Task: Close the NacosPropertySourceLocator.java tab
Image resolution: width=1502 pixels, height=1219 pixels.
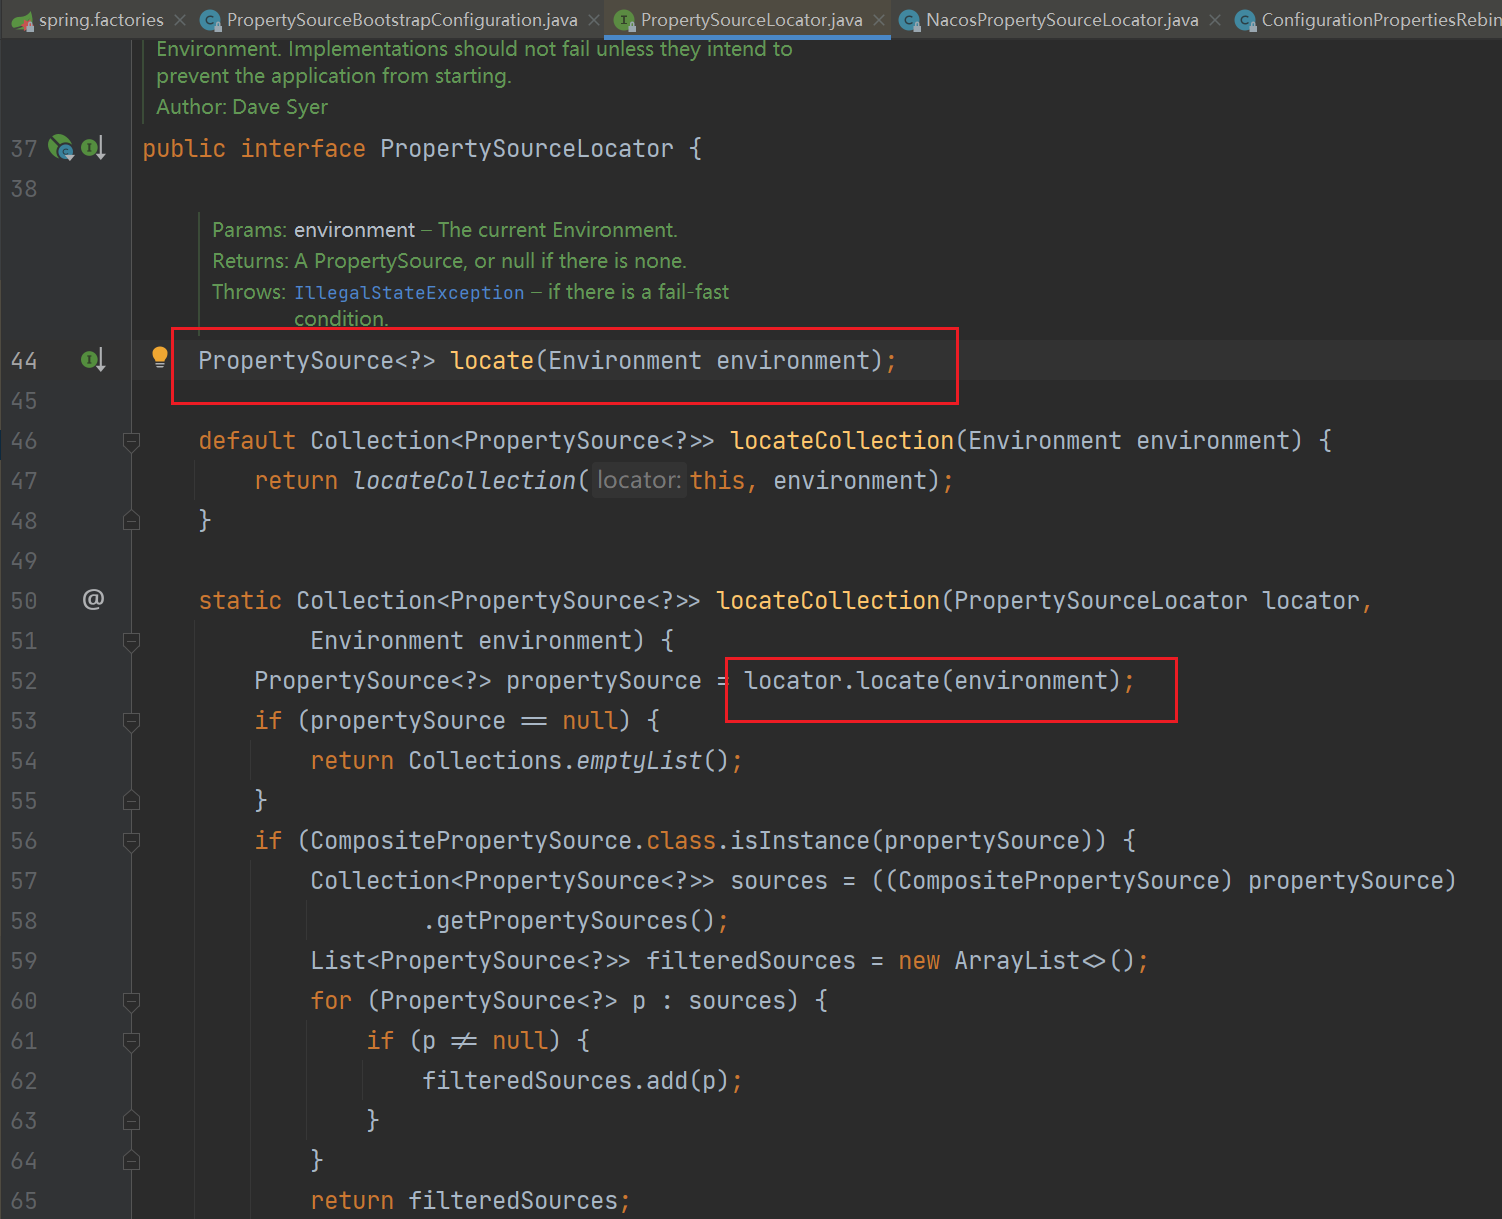Action: (1215, 20)
